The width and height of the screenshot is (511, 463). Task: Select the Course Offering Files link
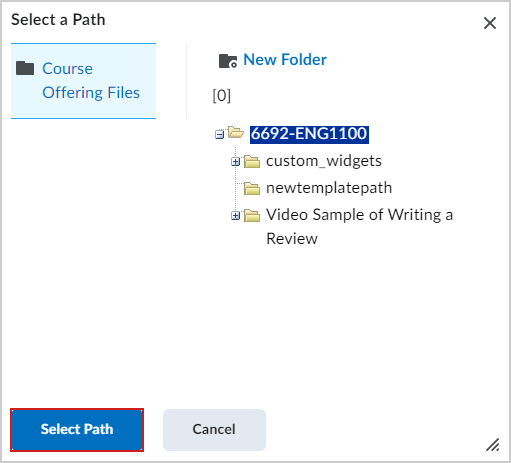tap(91, 80)
